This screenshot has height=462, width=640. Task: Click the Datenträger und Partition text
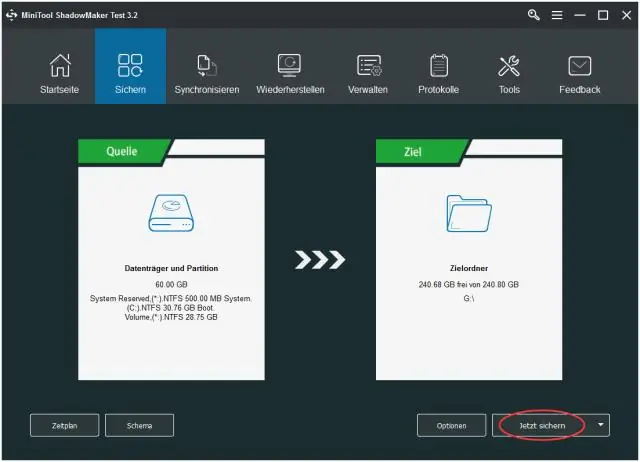(x=171, y=268)
